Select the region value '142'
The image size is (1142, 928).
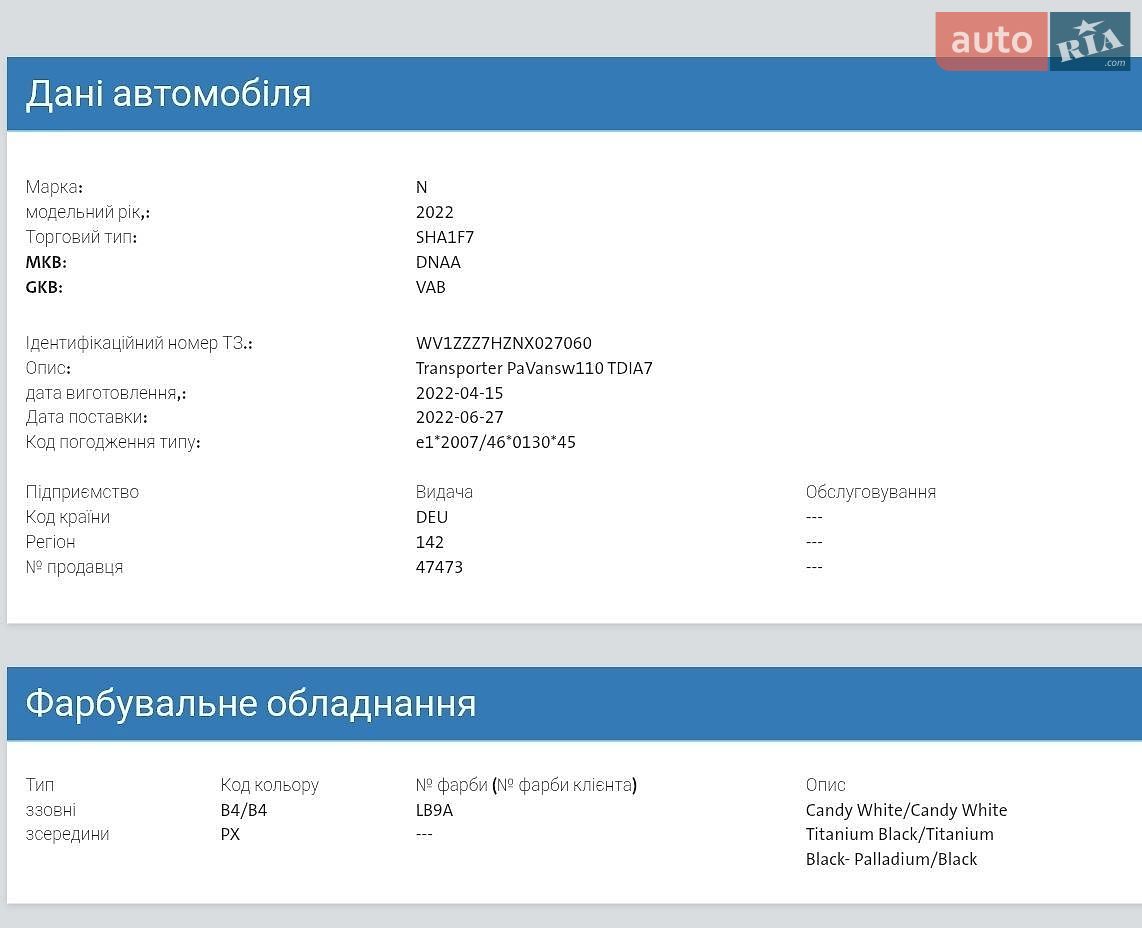430,542
